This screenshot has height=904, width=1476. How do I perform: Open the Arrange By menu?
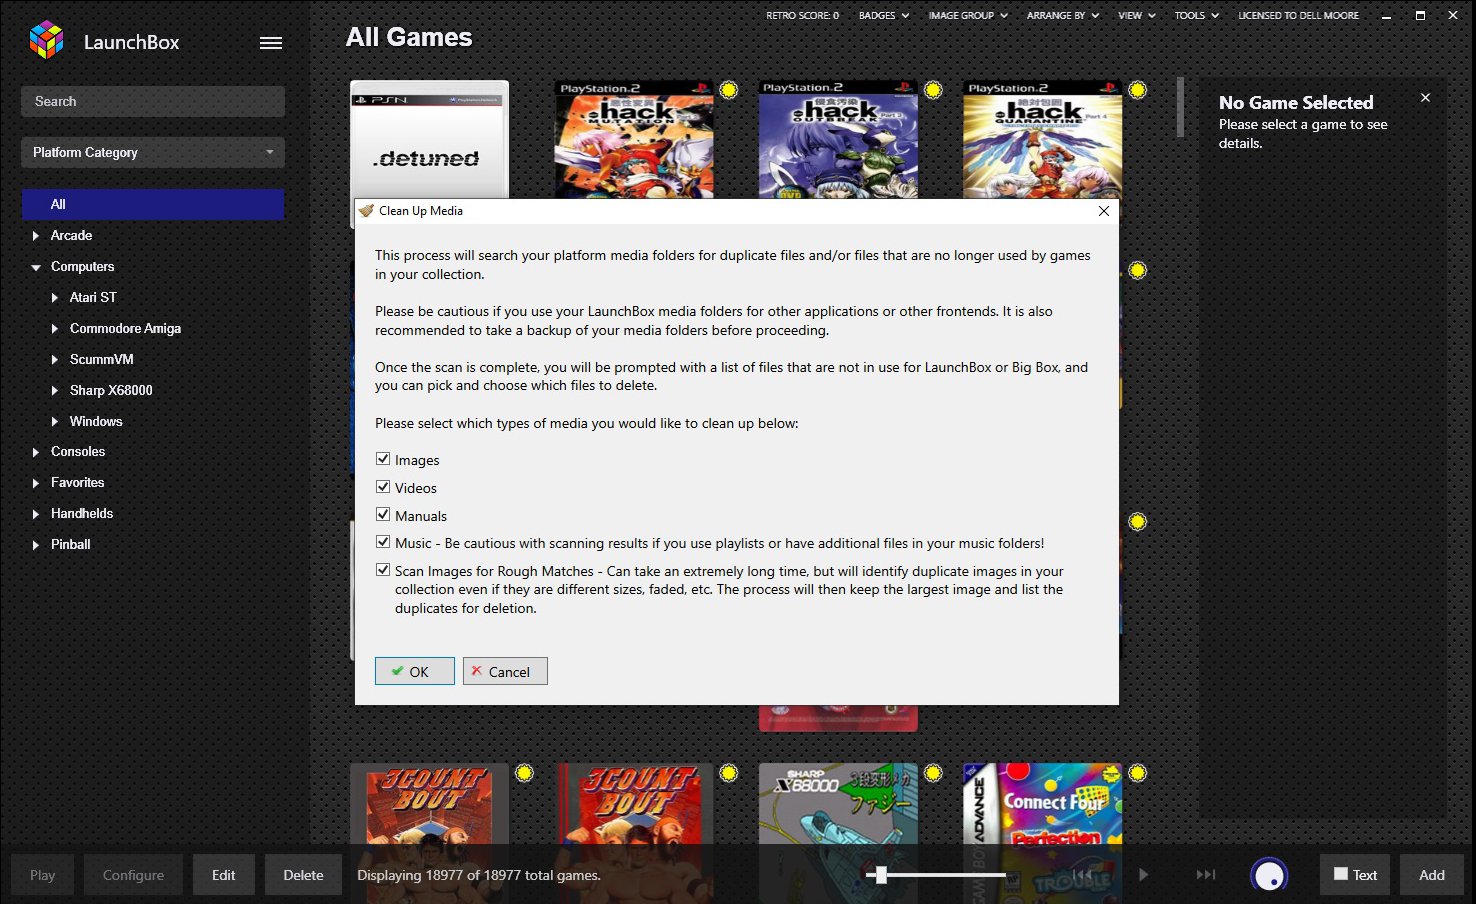(1063, 15)
